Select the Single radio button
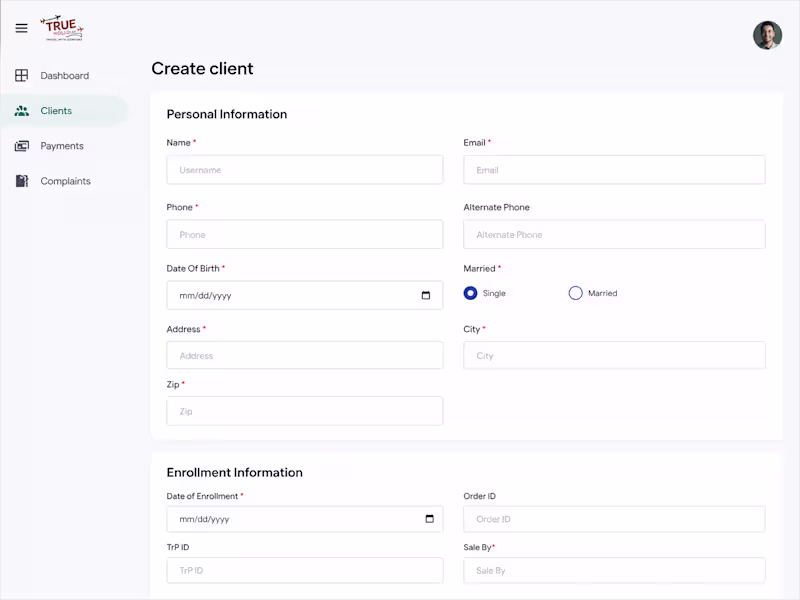 (470, 293)
